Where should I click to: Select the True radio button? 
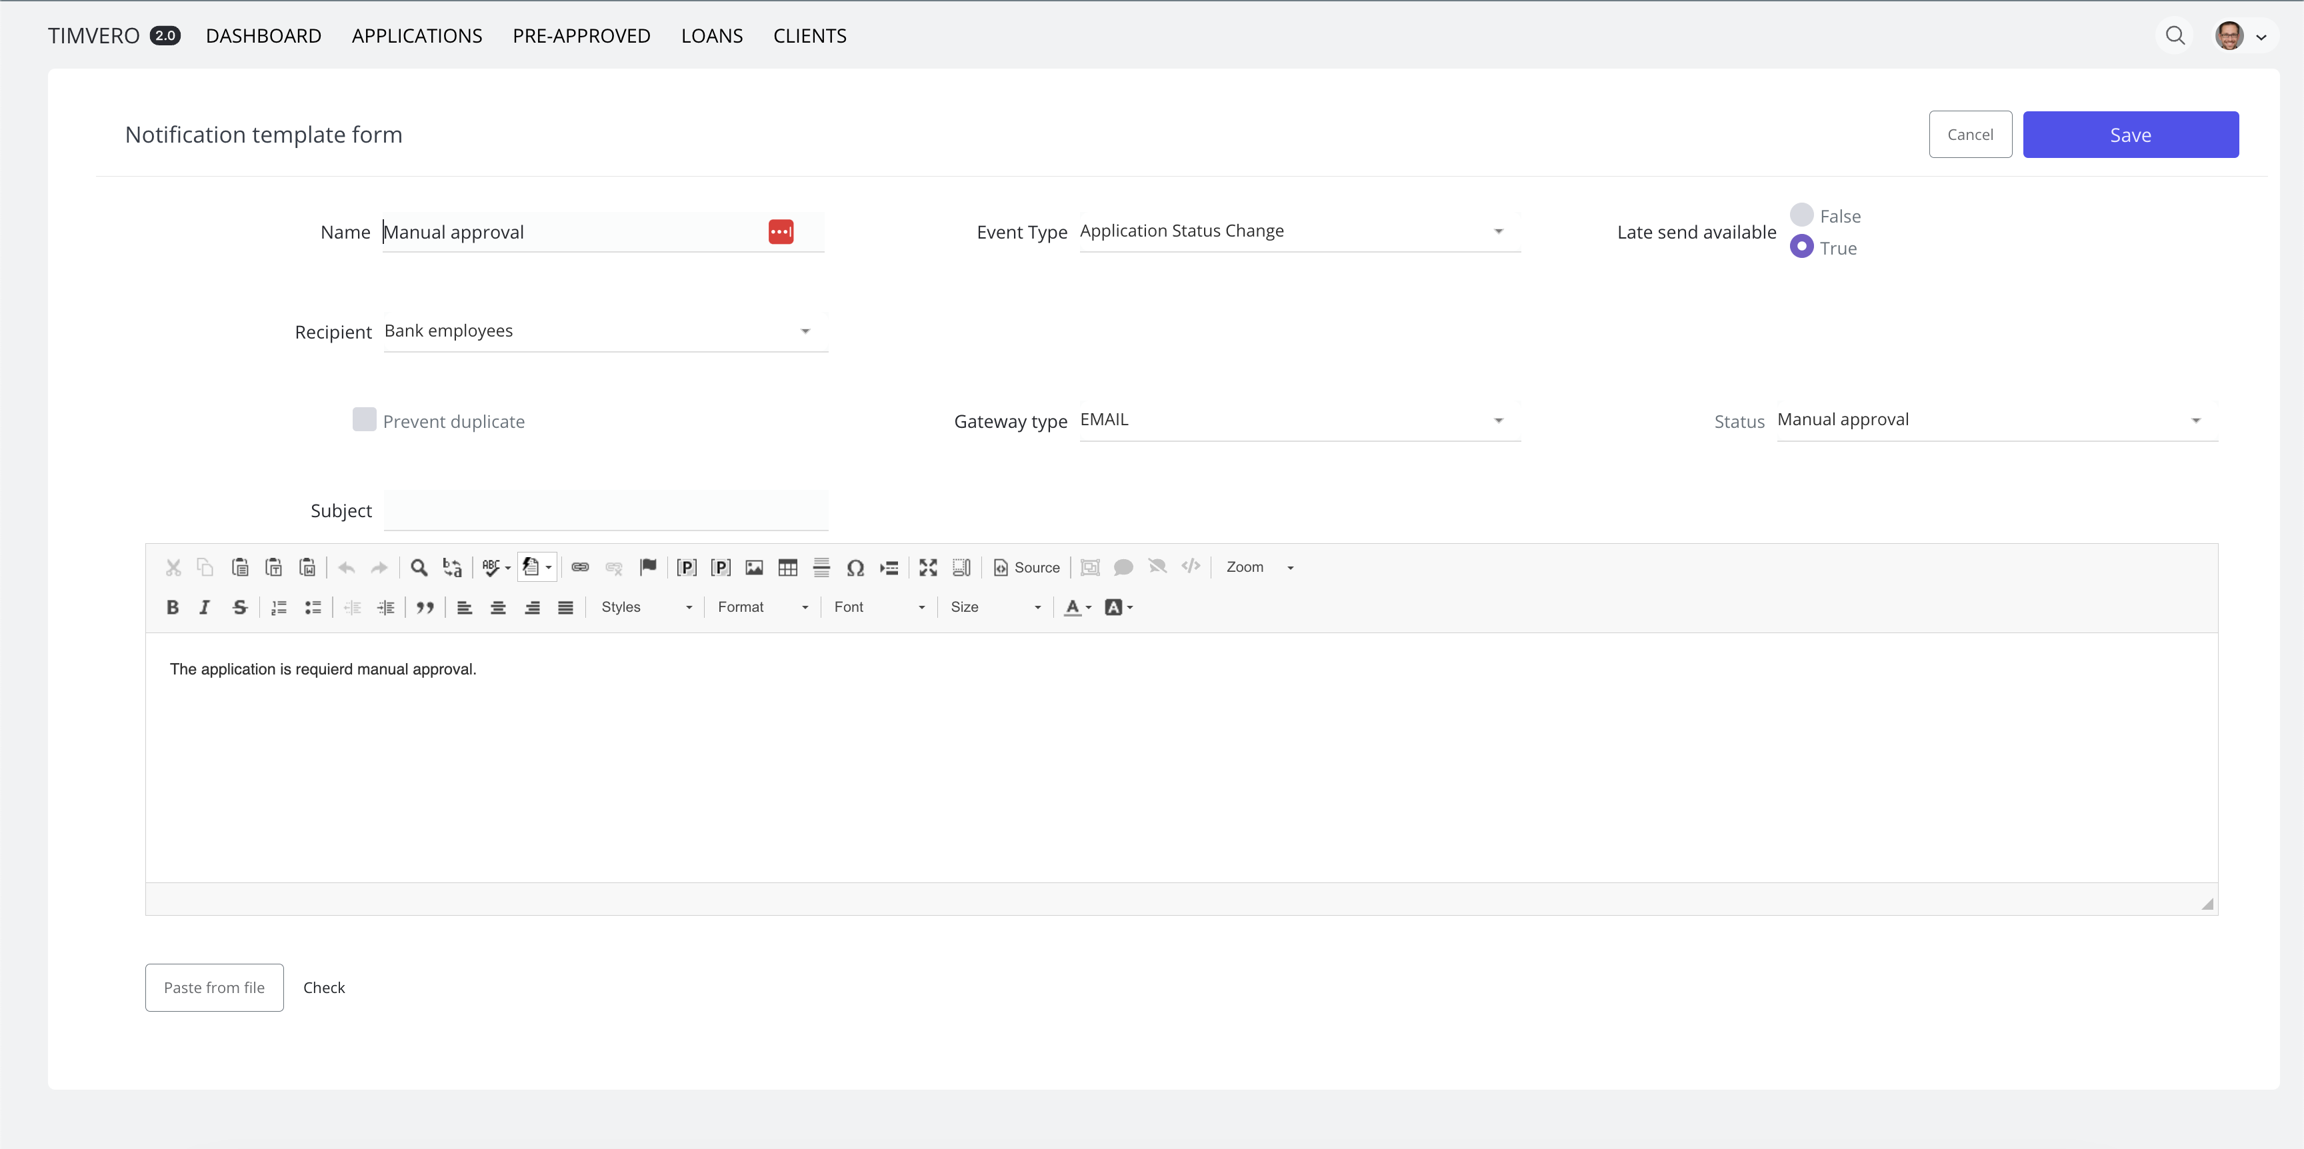tap(1801, 247)
